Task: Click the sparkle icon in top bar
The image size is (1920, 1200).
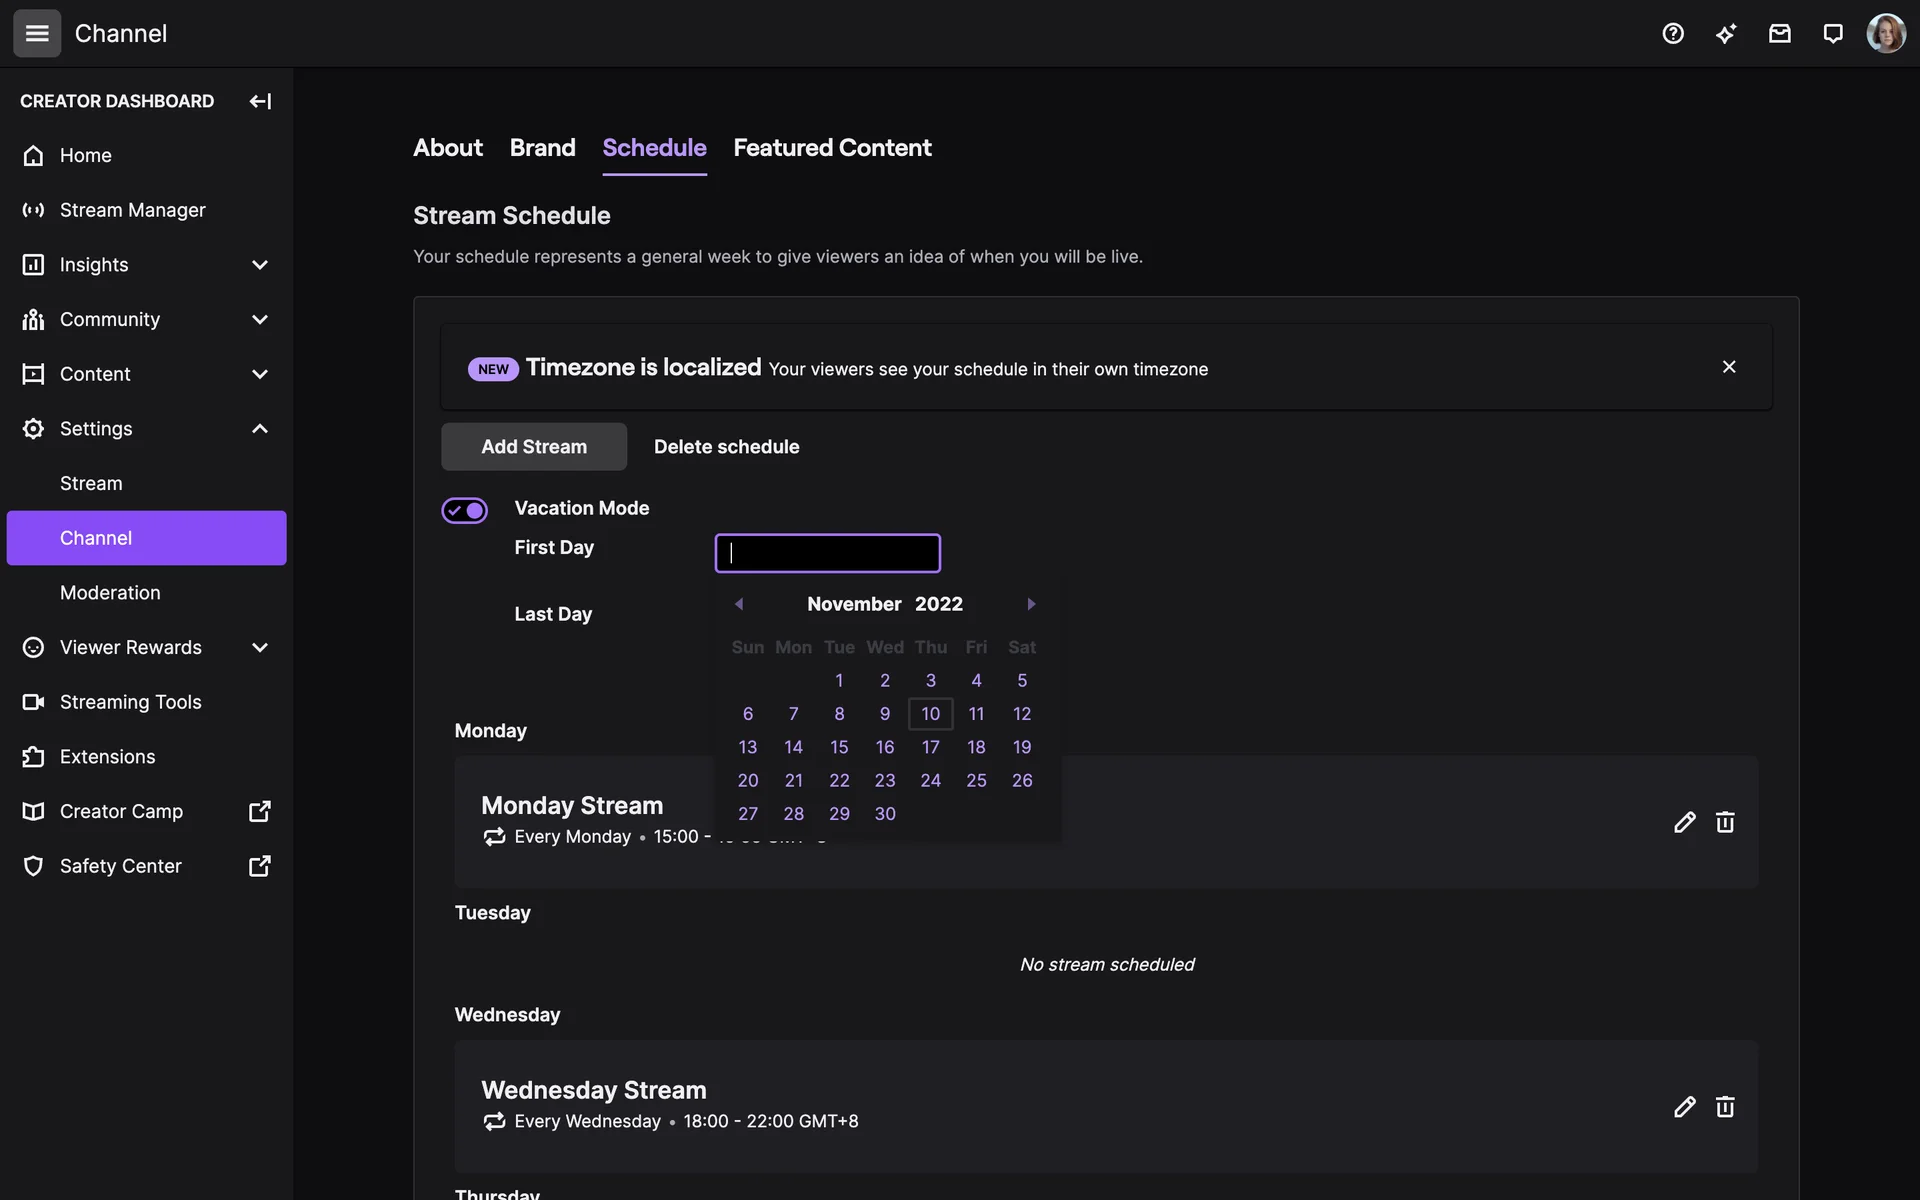Action: coord(1726,34)
